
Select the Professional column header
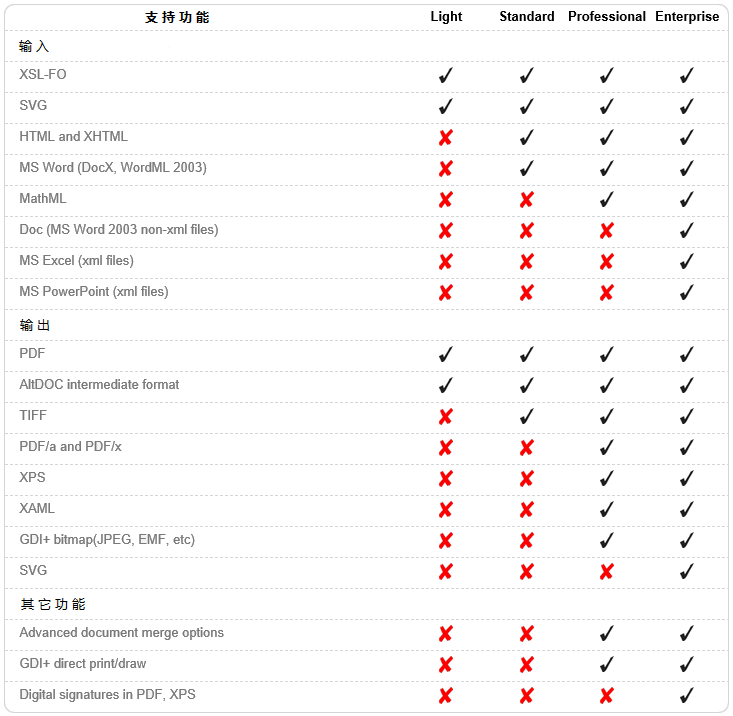pyautogui.click(x=607, y=16)
